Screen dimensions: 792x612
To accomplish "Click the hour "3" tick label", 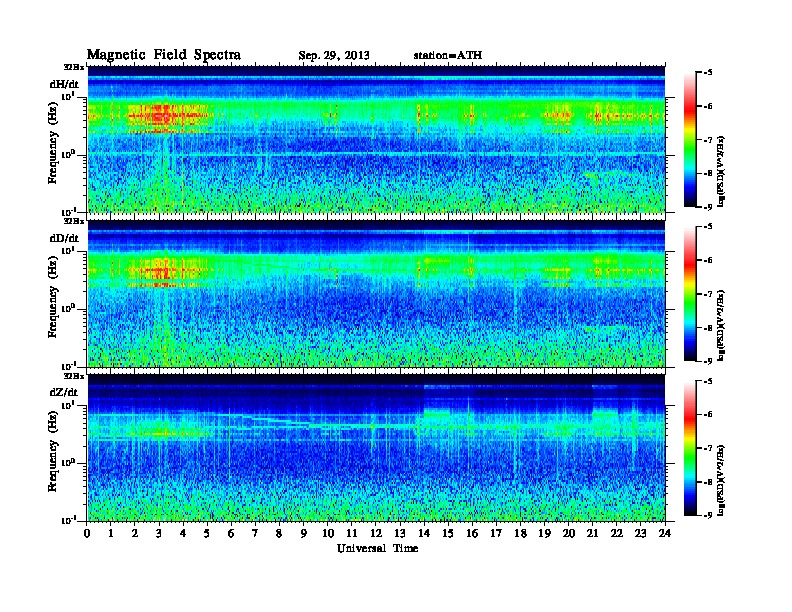I will click(160, 534).
